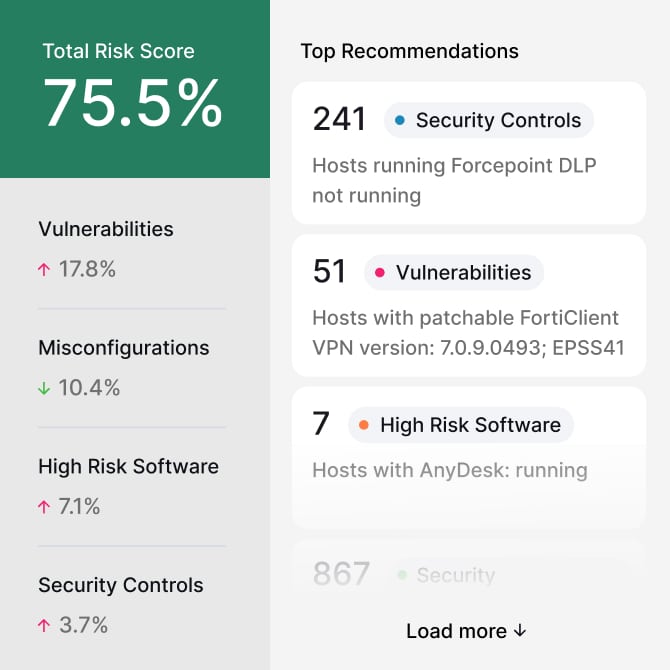Click the down arrow next to Load more
The height and width of the screenshot is (670, 670).
520,631
